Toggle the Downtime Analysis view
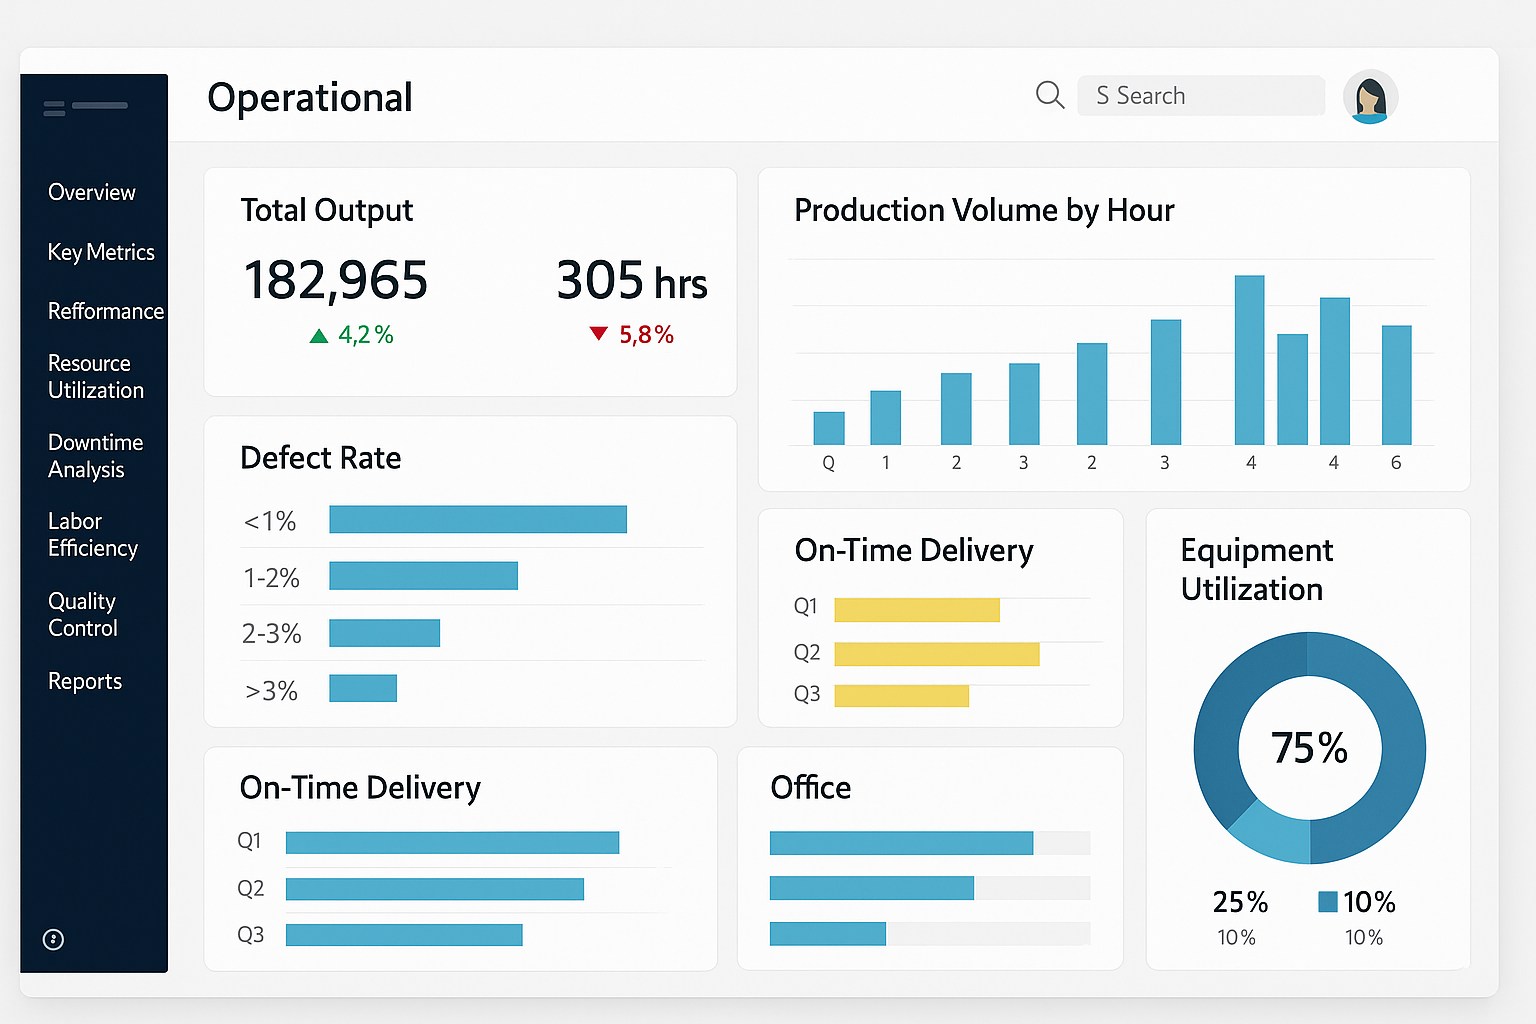The image size is (1536, 1024). [95, 455]
